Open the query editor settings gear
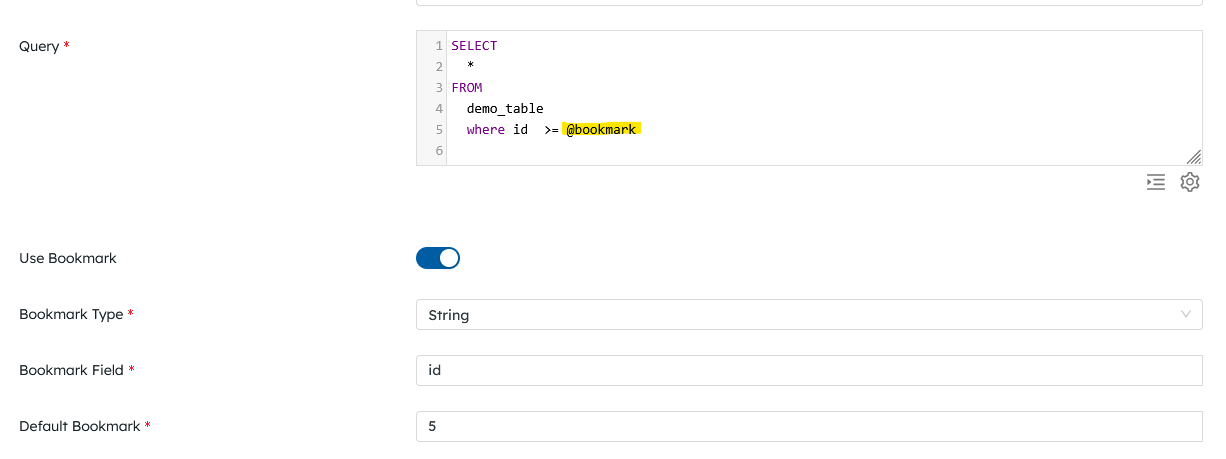The width and height of the screenshot is (1226, 459). pyautogui.click(x=1189, y=182)
